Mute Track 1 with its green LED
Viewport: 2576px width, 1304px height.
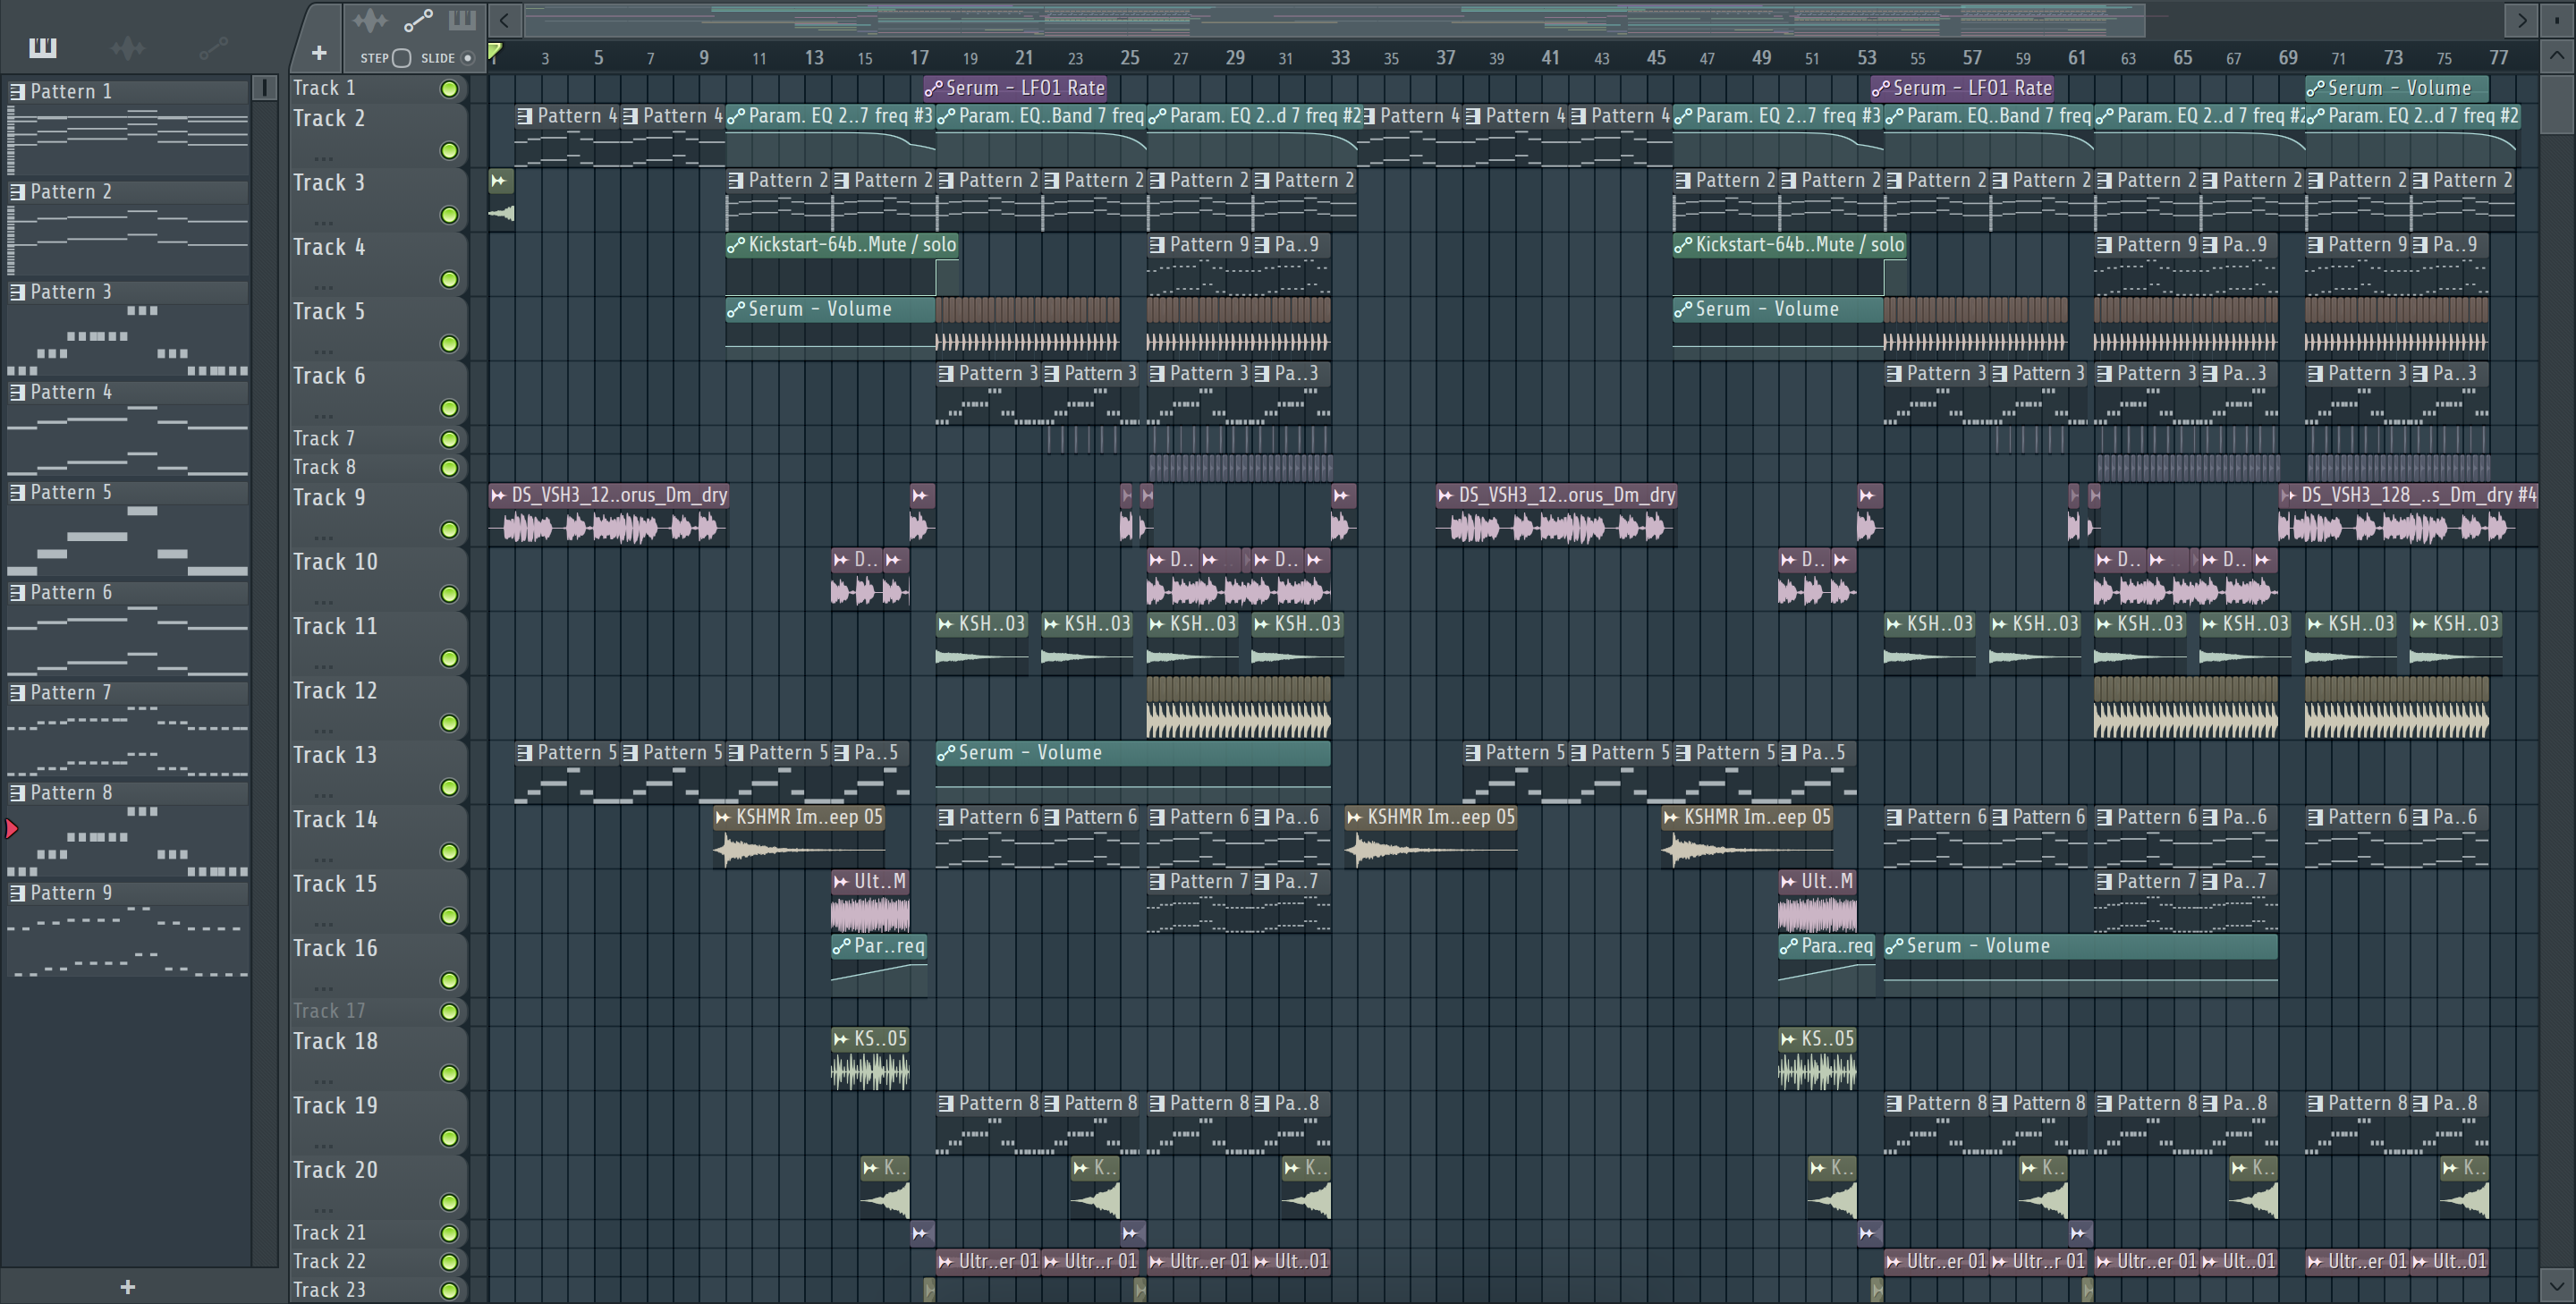point(450,89)
